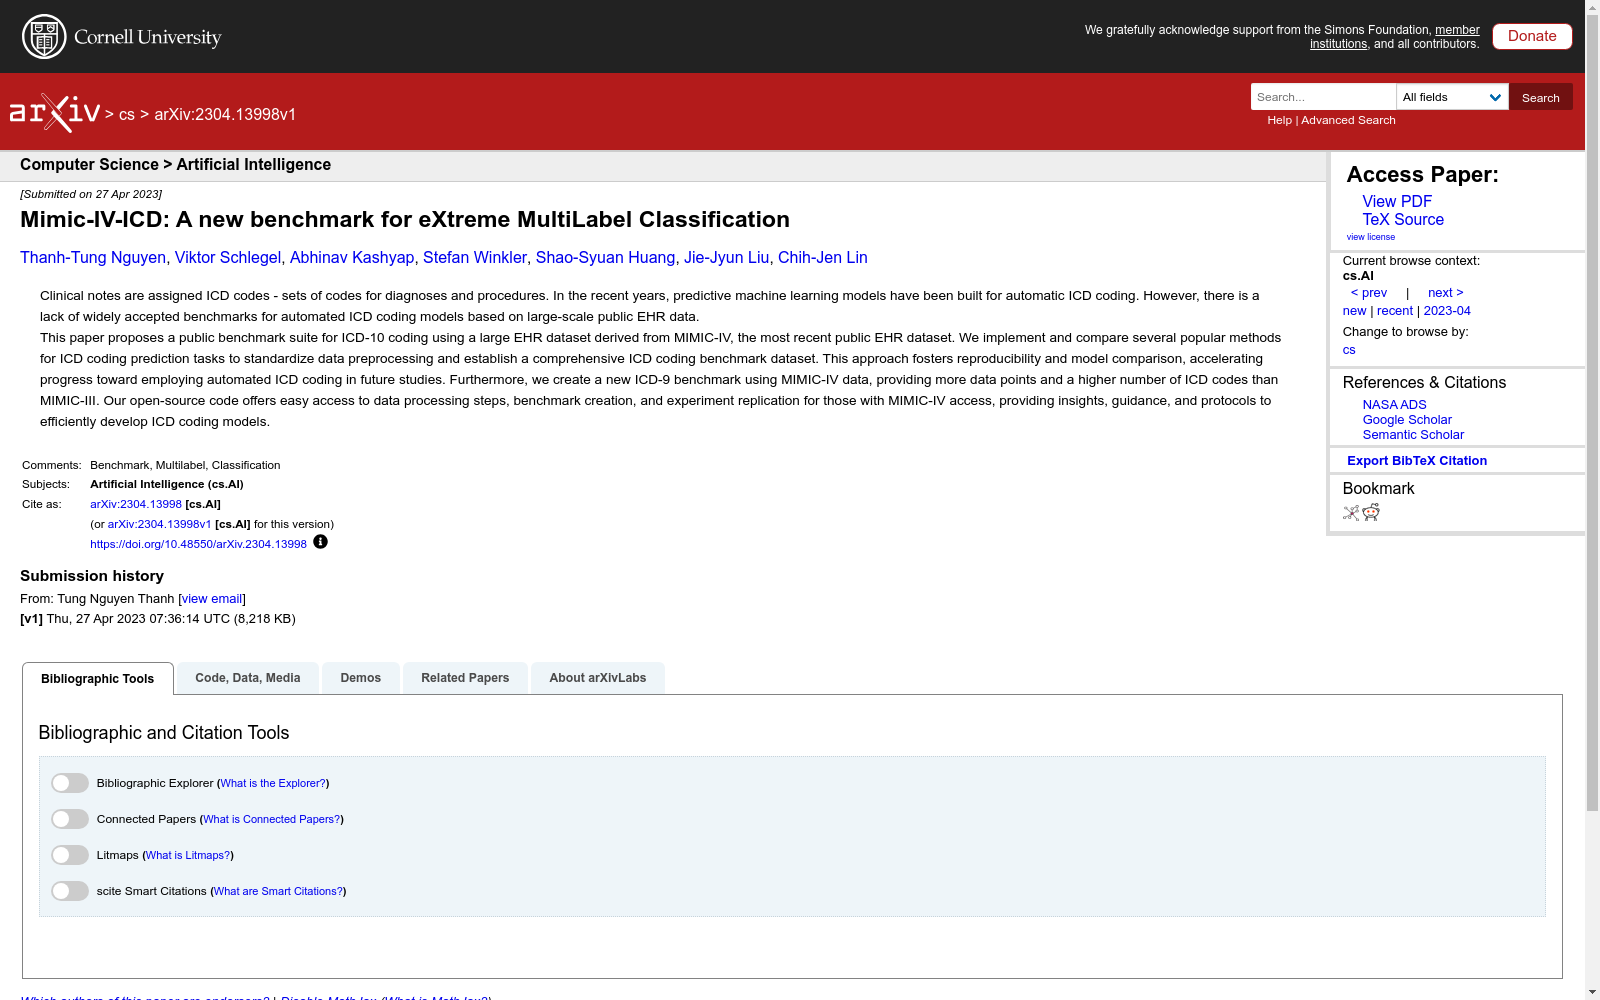Open author Shao-Syuan Huang link
This screenshot has width=1600, height=1000.
pyautogui.click(x=605, y=257)
